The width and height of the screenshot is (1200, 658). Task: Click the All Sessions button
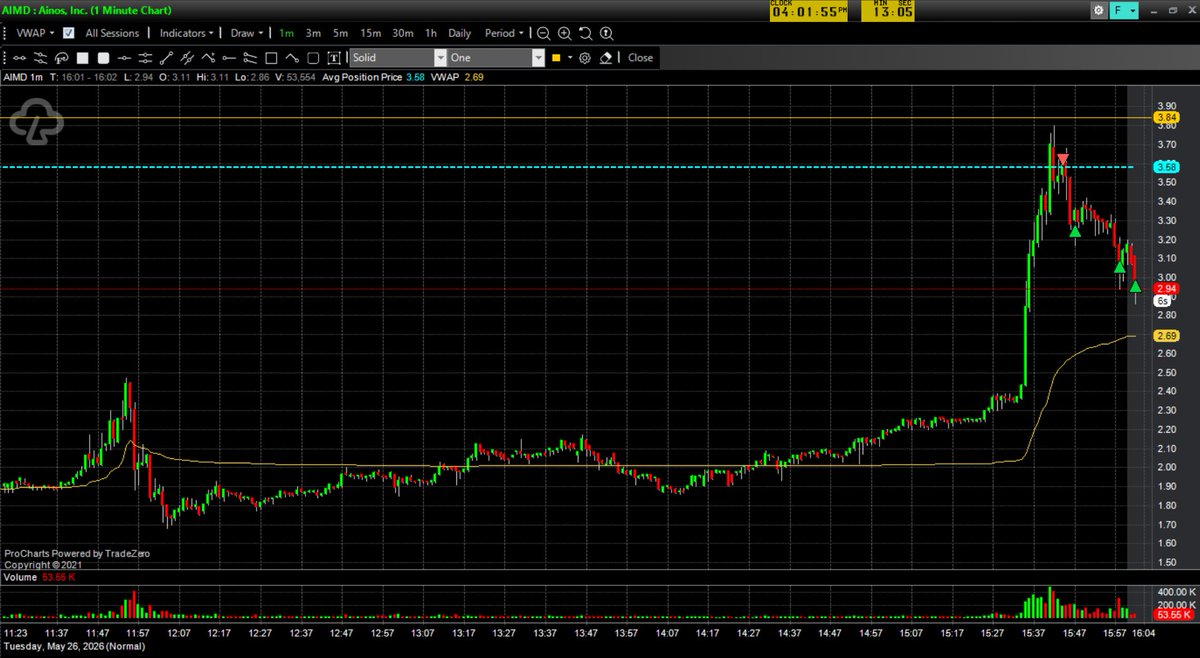pyautogui.click(x=112, y=33)
